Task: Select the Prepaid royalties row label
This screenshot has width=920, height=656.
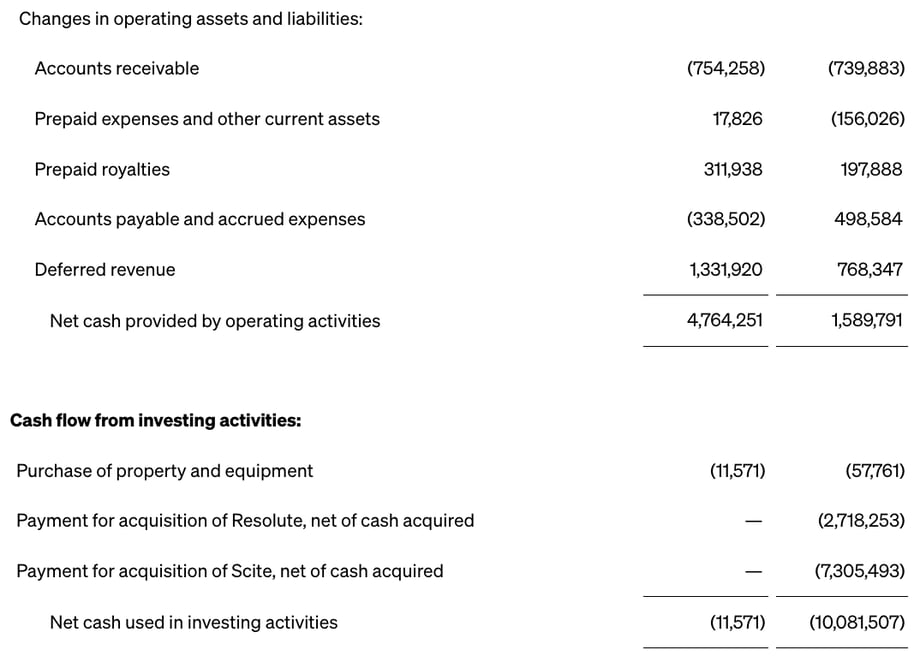Action: [x=102, y=169]
